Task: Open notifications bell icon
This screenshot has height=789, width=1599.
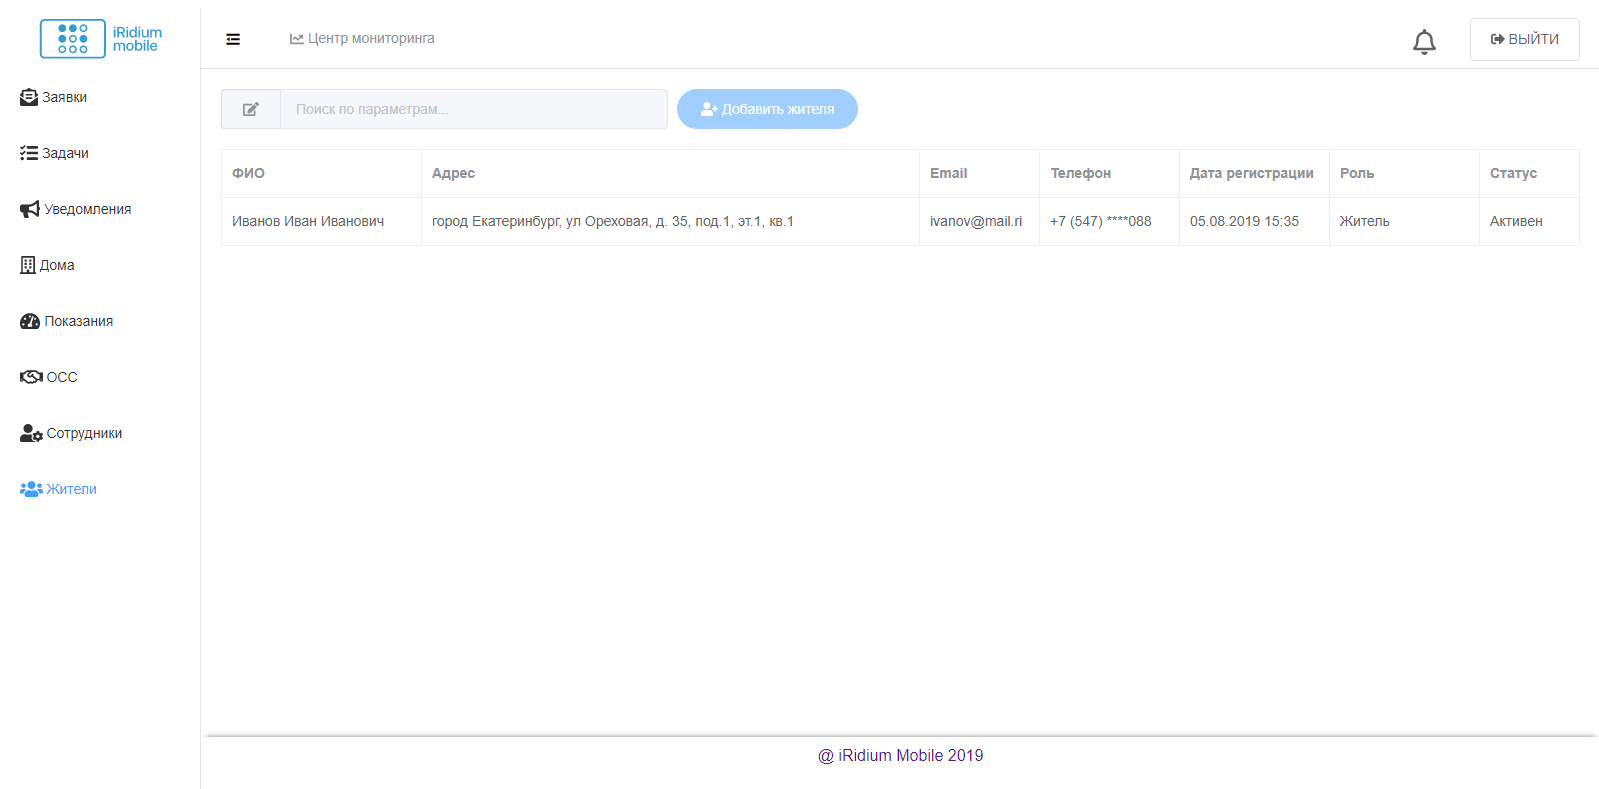Action: pos(1424,41)
